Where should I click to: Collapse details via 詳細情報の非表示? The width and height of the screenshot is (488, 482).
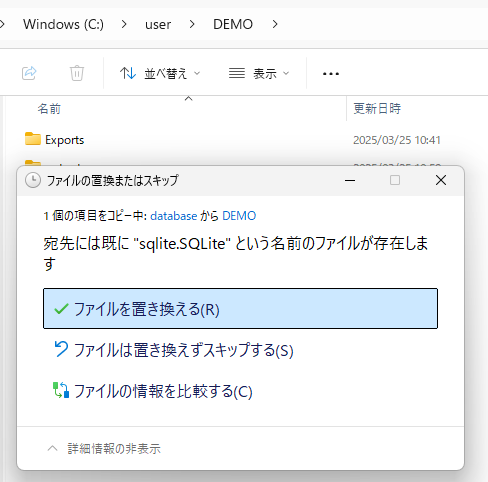pos(104,449)
